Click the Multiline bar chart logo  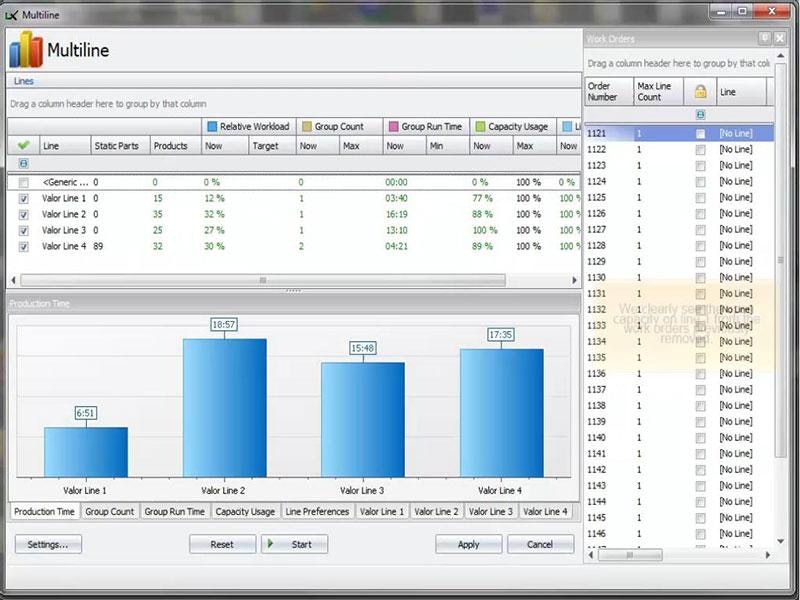coord(26,50)
